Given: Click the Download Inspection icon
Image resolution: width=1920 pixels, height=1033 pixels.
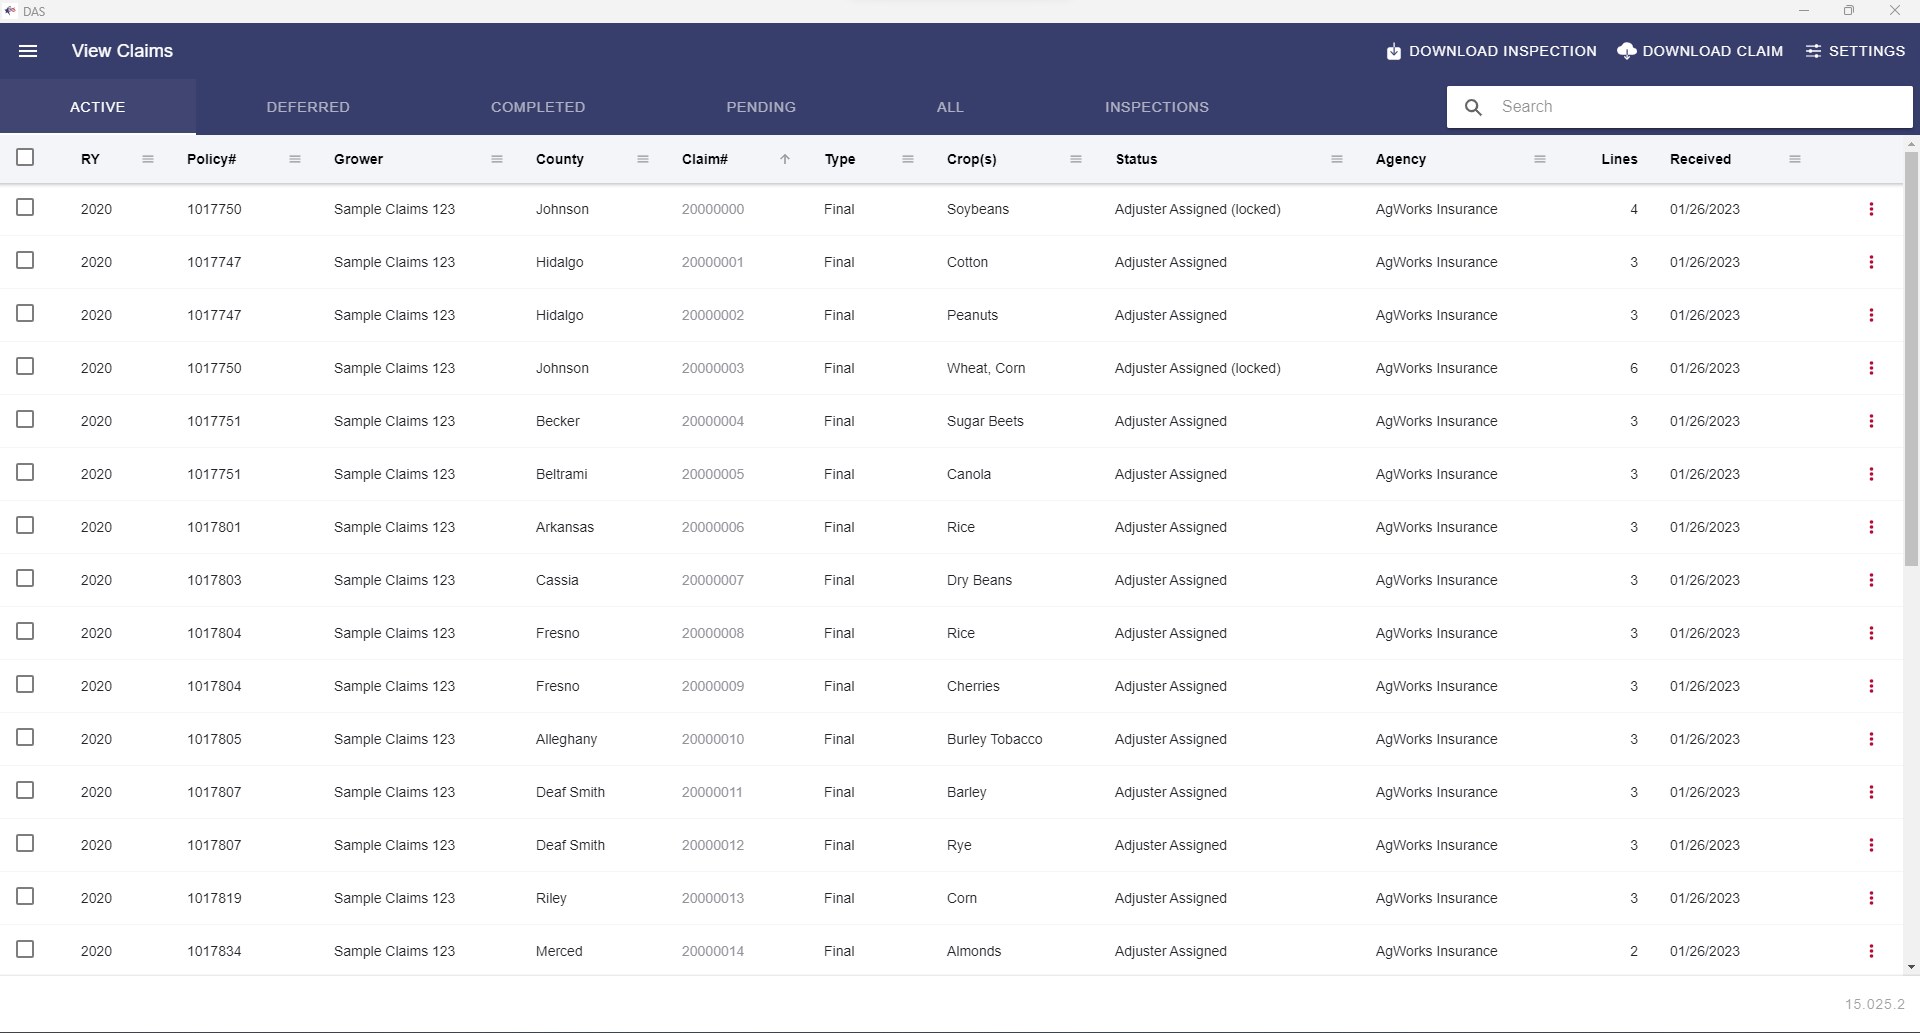Looking at the screenshot, I should click(x=1393, y=51).
